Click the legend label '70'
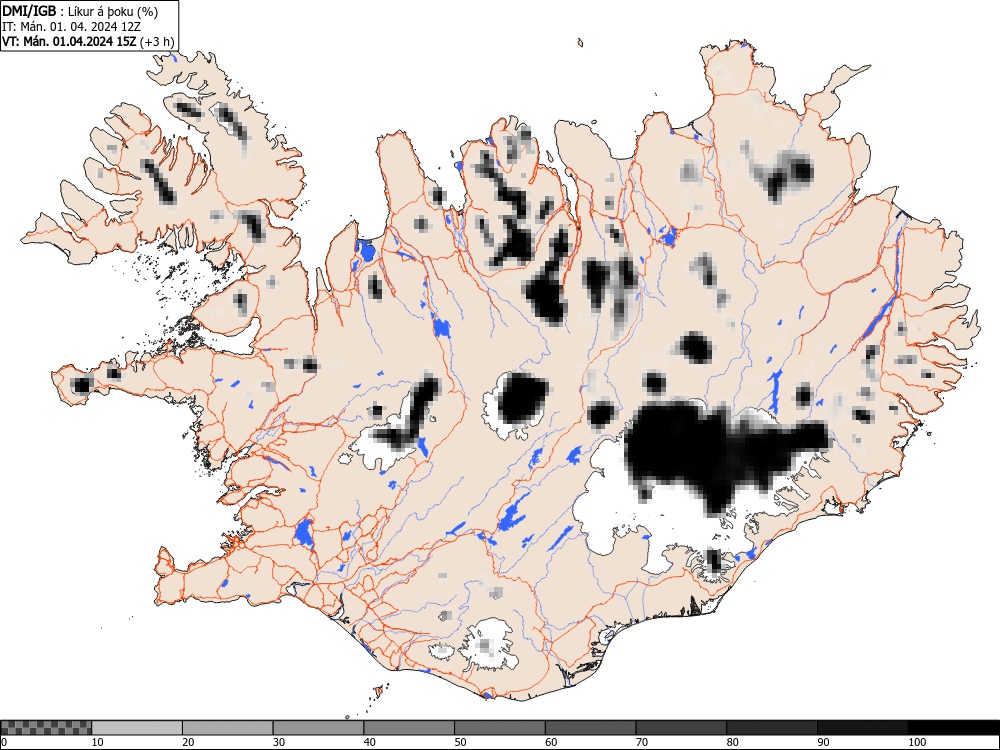The height and width of the screenshot is (750, 1000). click(x=642, y=742)
